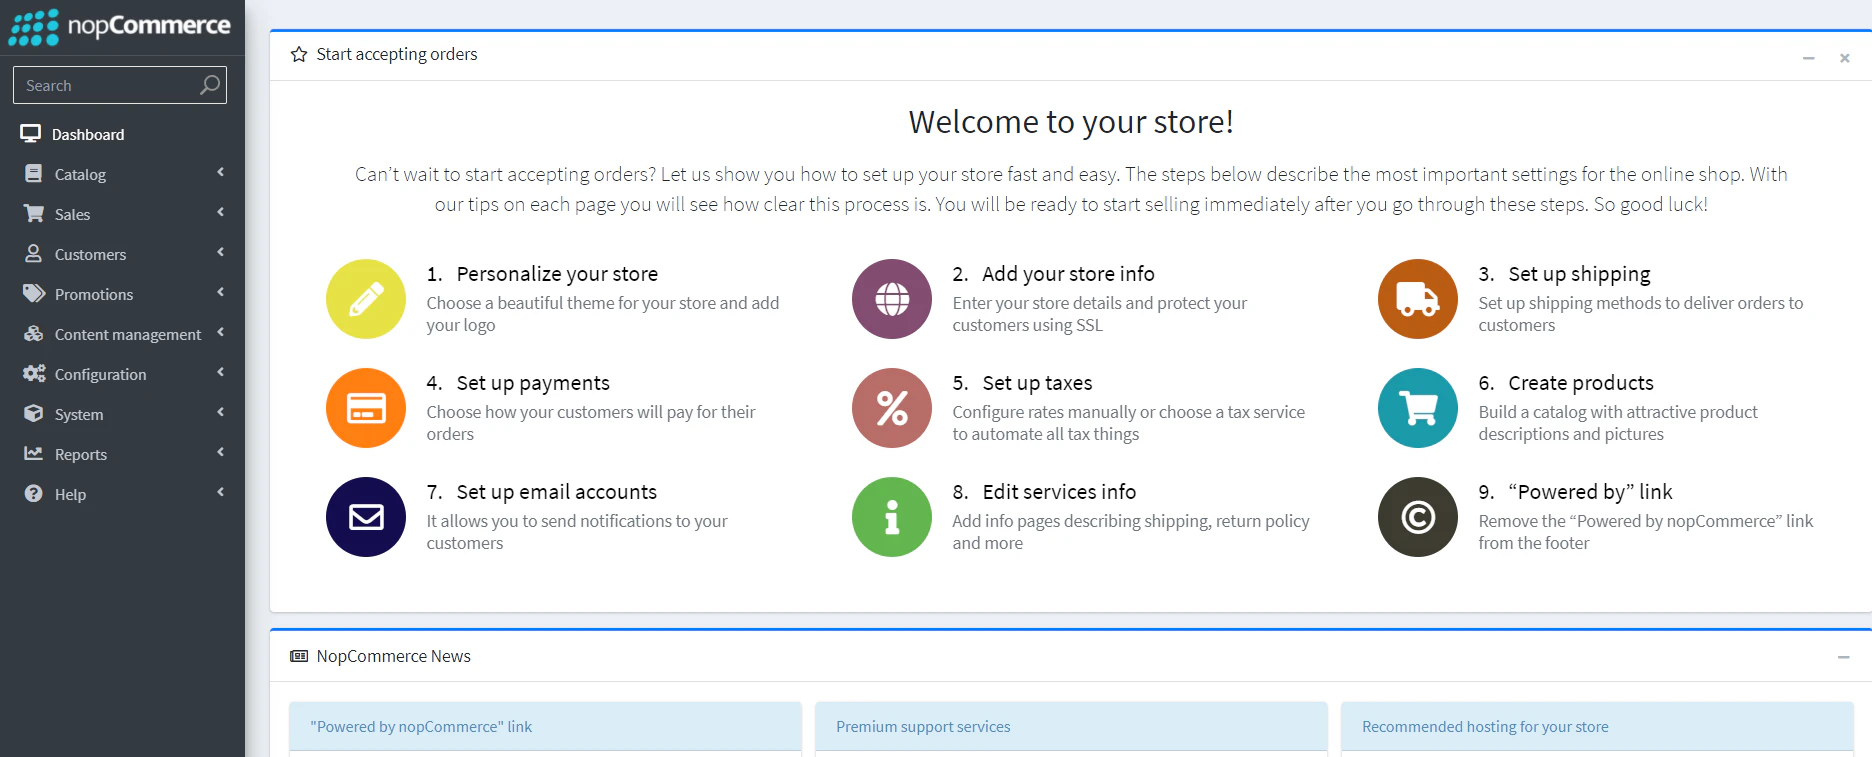
Task: Open Edit services info step
Action: [x=1059, y=492]
